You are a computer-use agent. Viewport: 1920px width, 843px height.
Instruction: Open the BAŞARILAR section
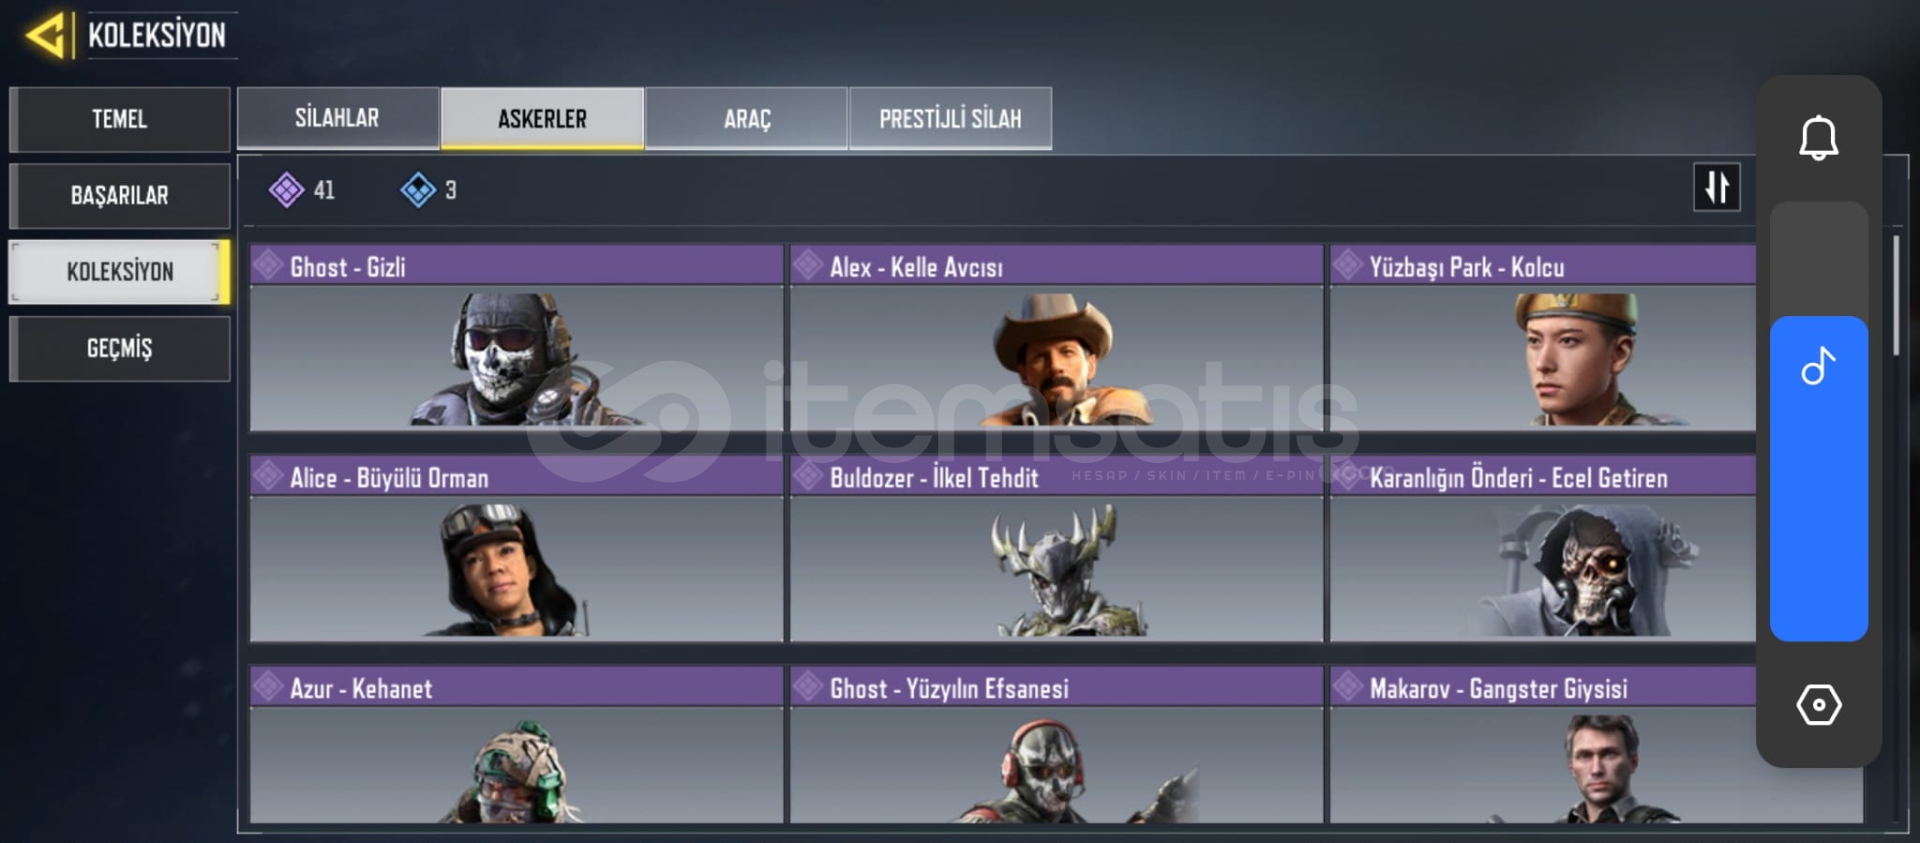point(120,196)
